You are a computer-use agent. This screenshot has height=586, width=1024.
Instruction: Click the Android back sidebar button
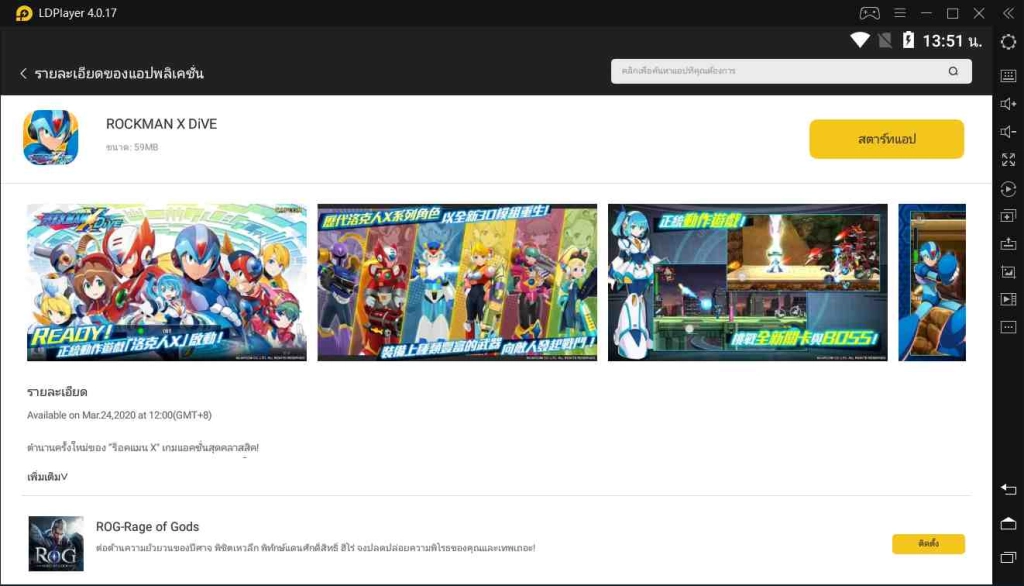pos(1008,489)
